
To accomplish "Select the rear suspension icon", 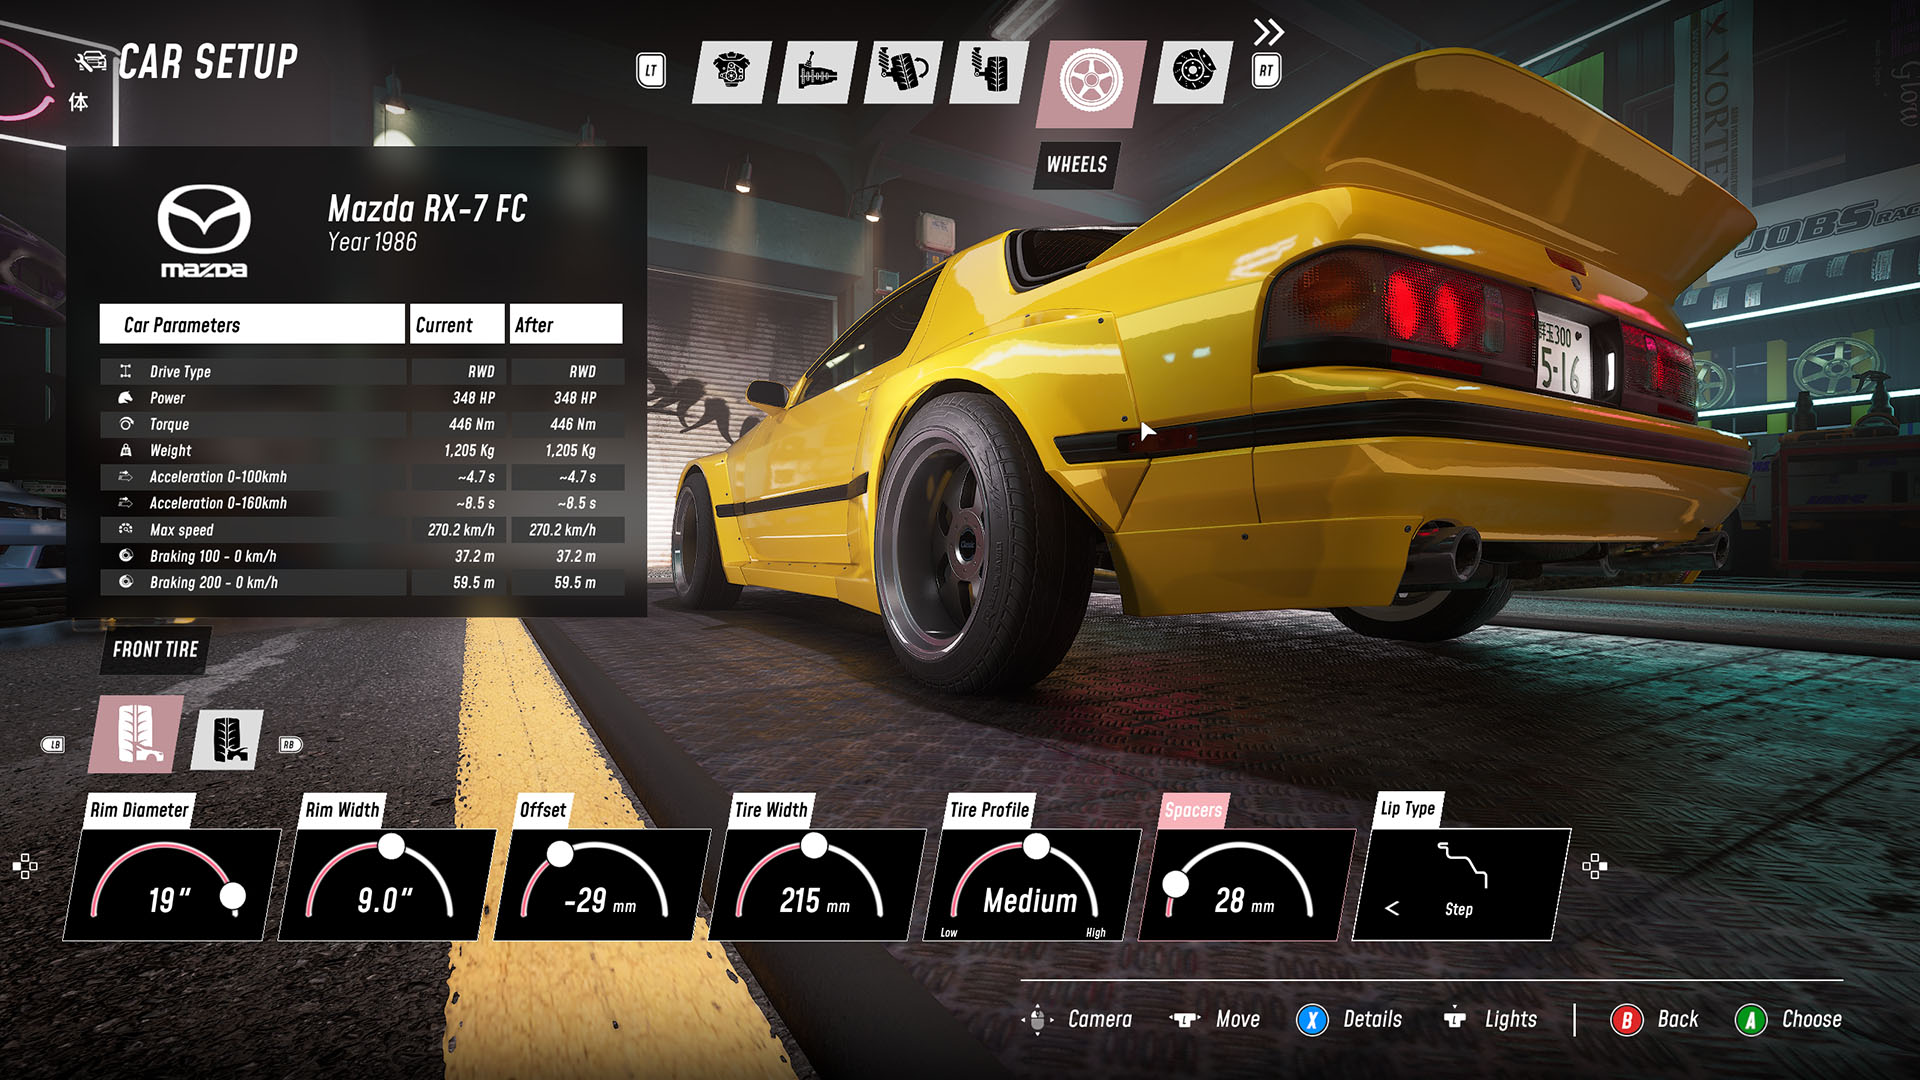I will pos(988,72).
